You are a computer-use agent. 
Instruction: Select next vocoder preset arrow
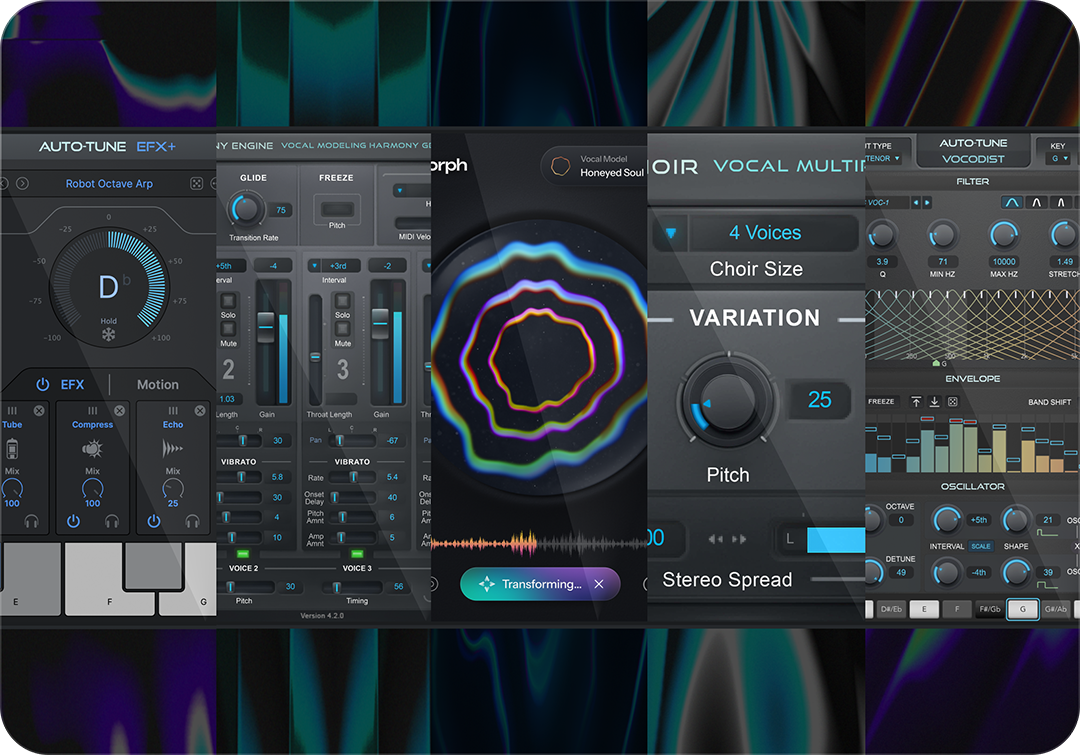927,203
